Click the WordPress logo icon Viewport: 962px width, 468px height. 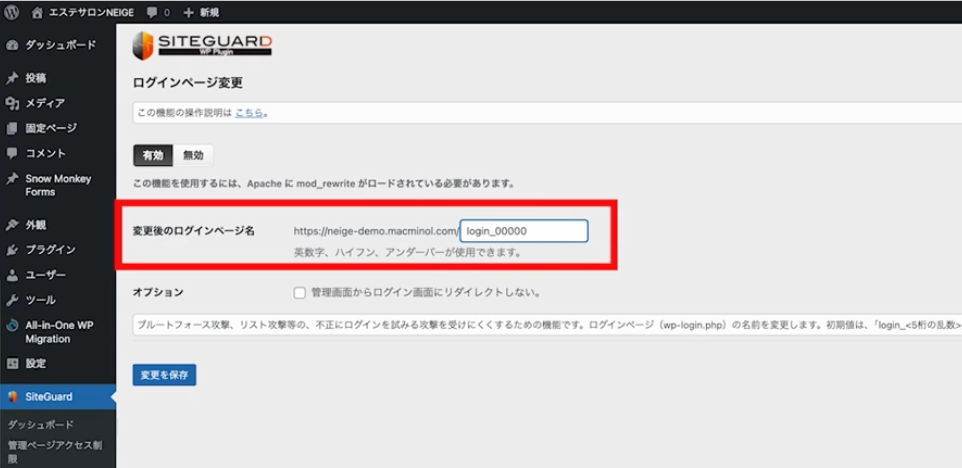pos(12,12)
